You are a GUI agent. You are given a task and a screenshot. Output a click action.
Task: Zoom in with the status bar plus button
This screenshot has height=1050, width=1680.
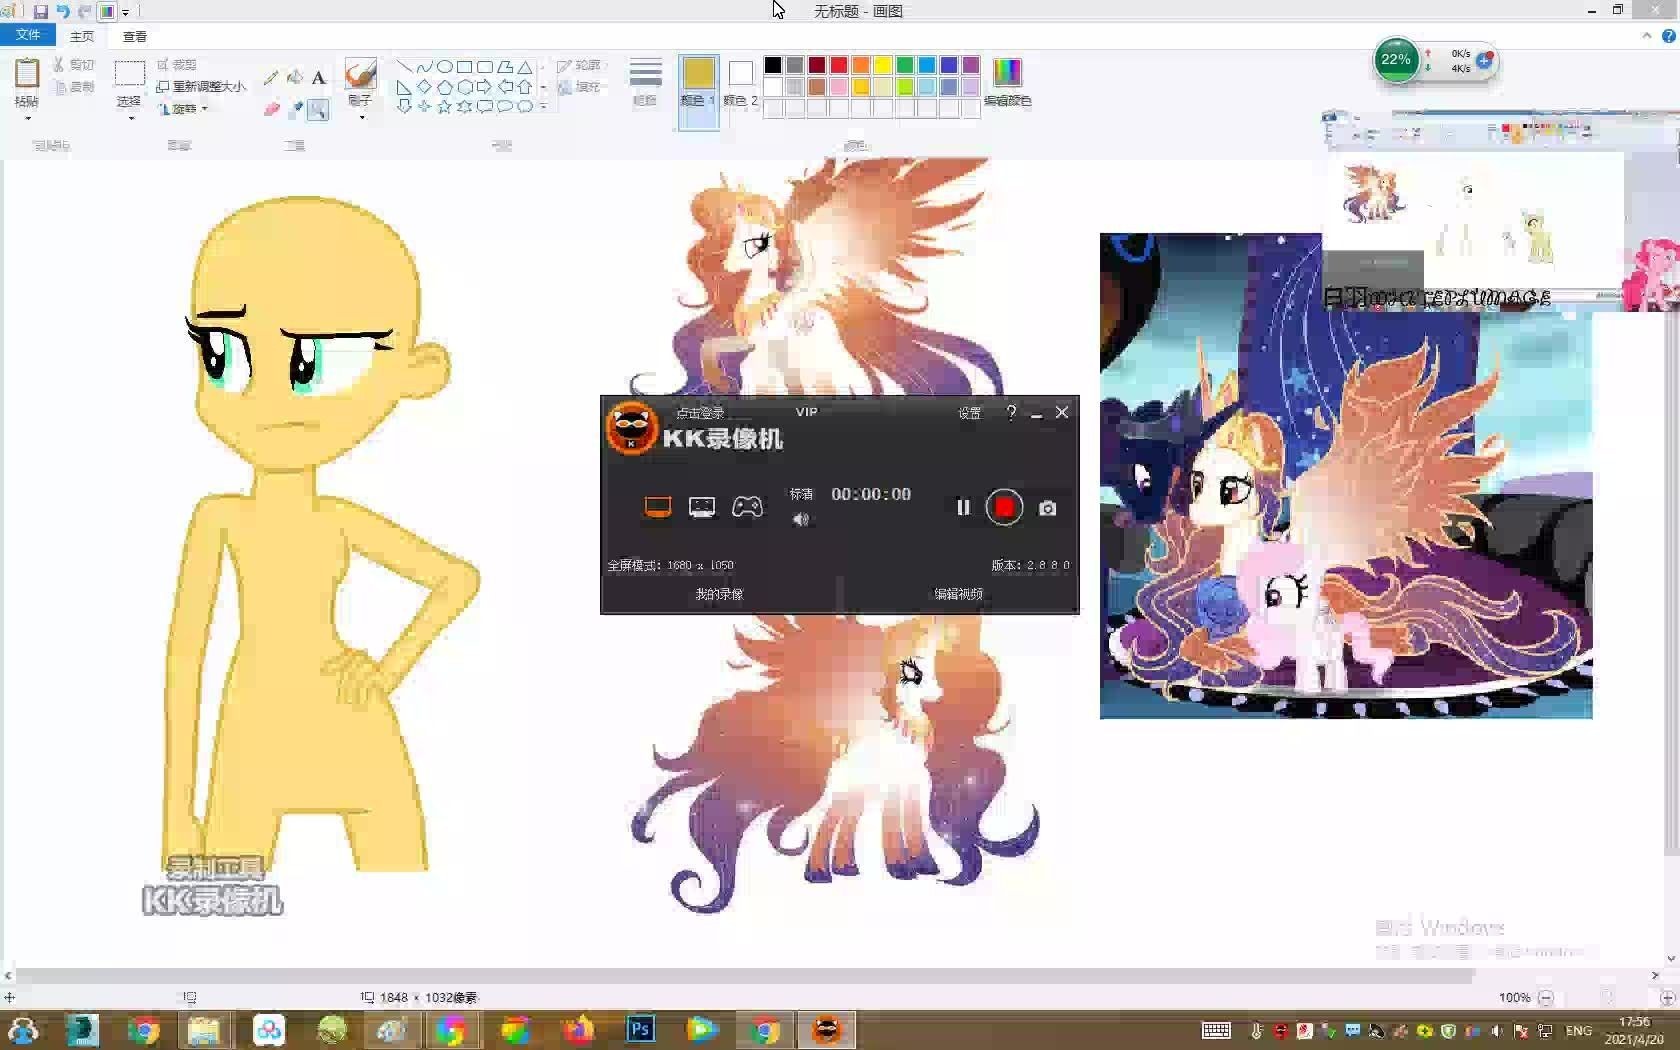tap(1667, 997)
